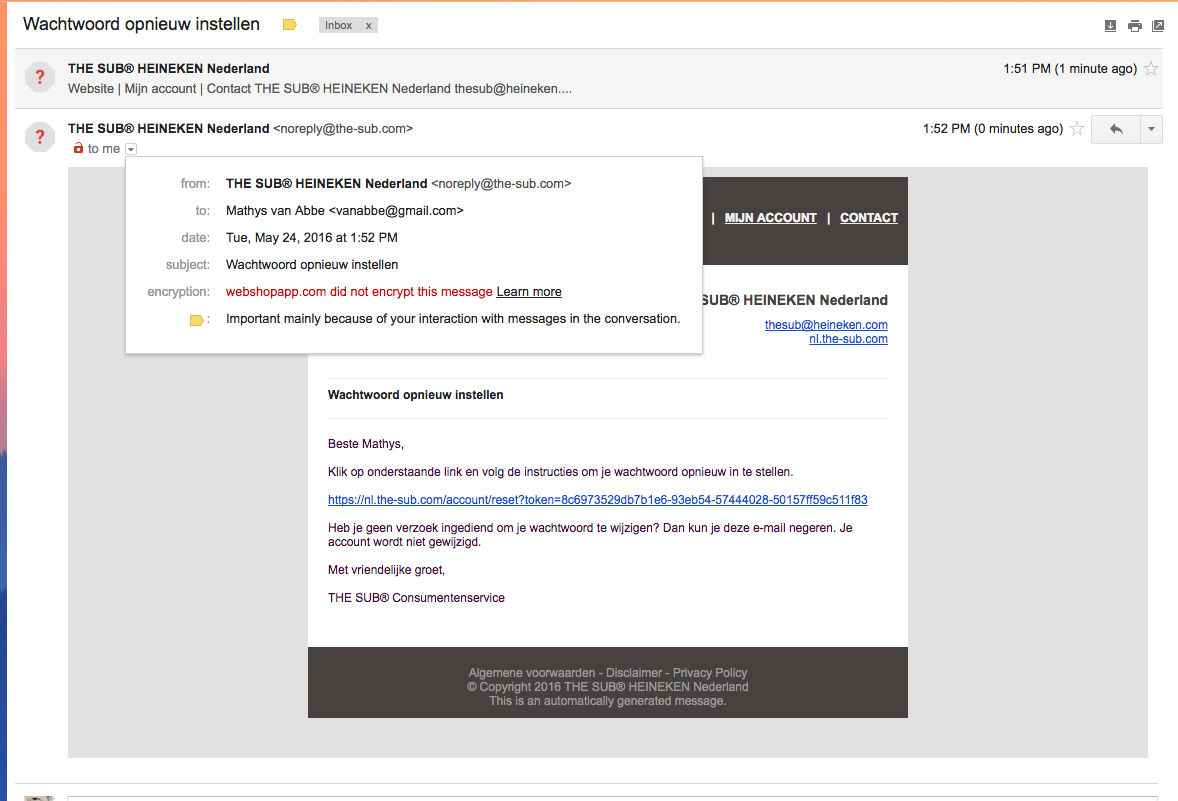Collapse the show details arrow next to 'to me'

(x=131, y=149)
